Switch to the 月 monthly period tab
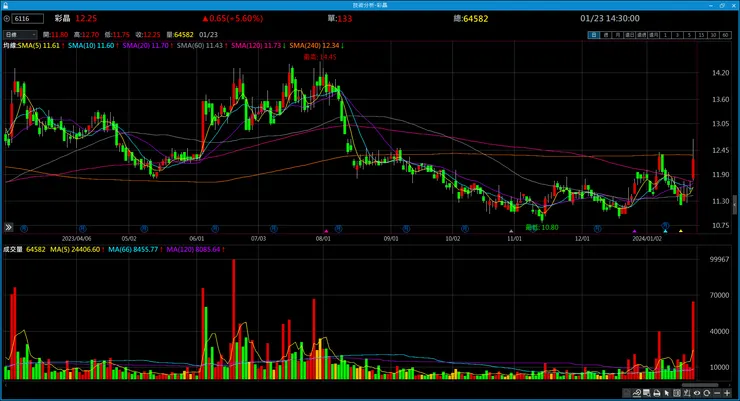The width and height of the screenshot is (740, 401). click(x=618, y=35)
